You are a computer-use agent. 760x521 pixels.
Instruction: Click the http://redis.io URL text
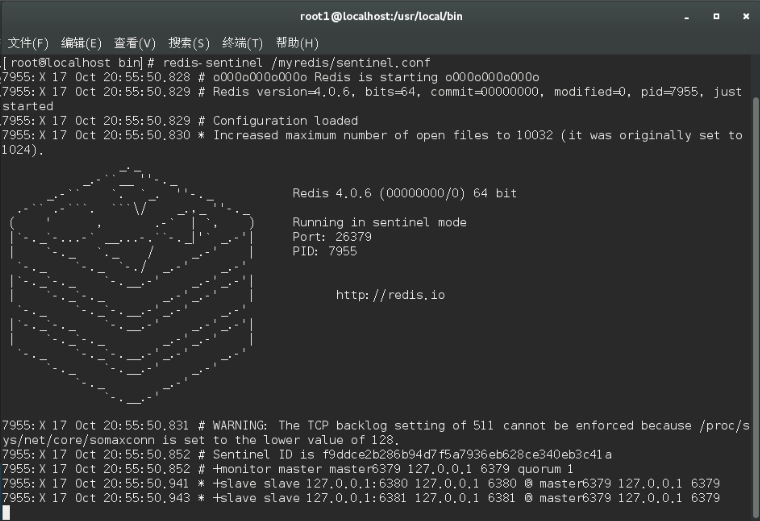point(390,295)
